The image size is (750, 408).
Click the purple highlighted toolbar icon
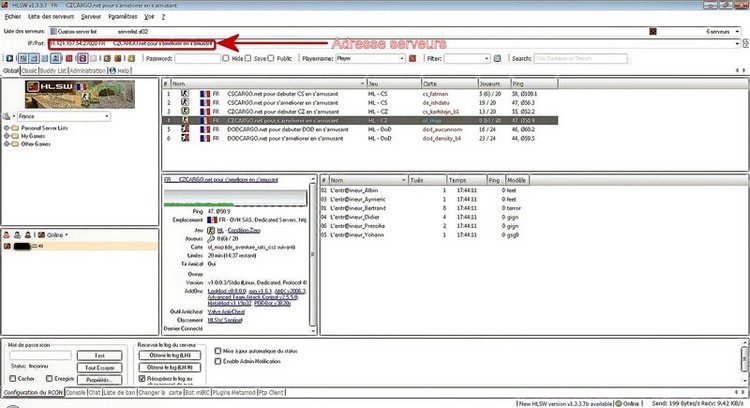[x=82, y=58]
